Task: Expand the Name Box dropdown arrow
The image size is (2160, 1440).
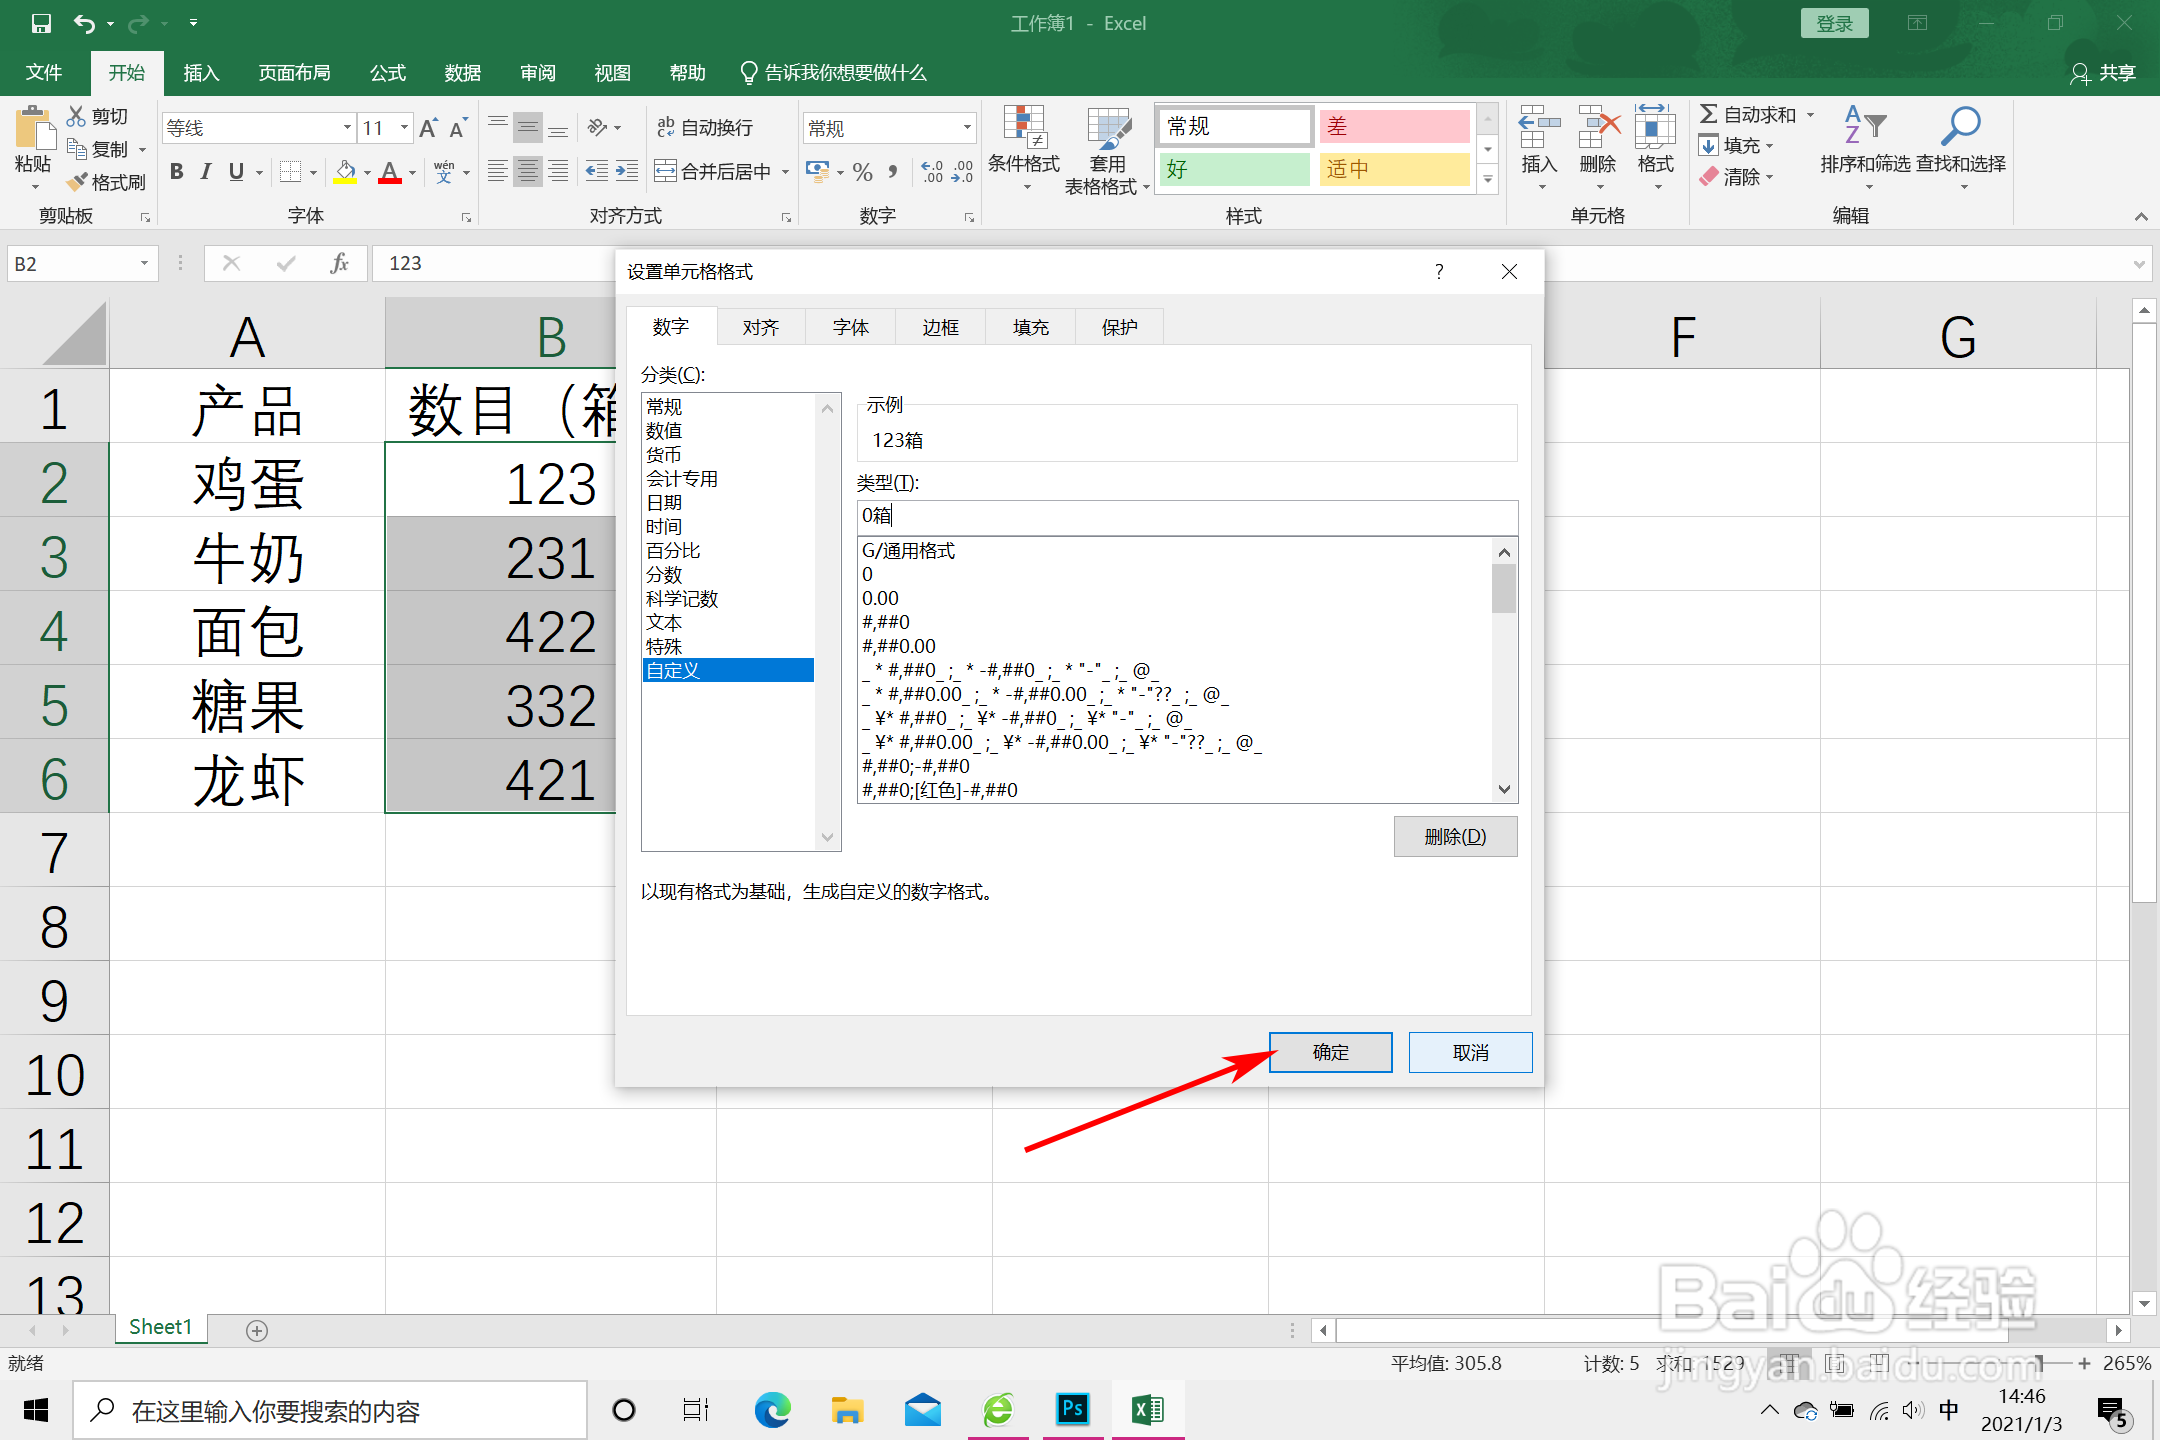Action: (x=144, y=264)
